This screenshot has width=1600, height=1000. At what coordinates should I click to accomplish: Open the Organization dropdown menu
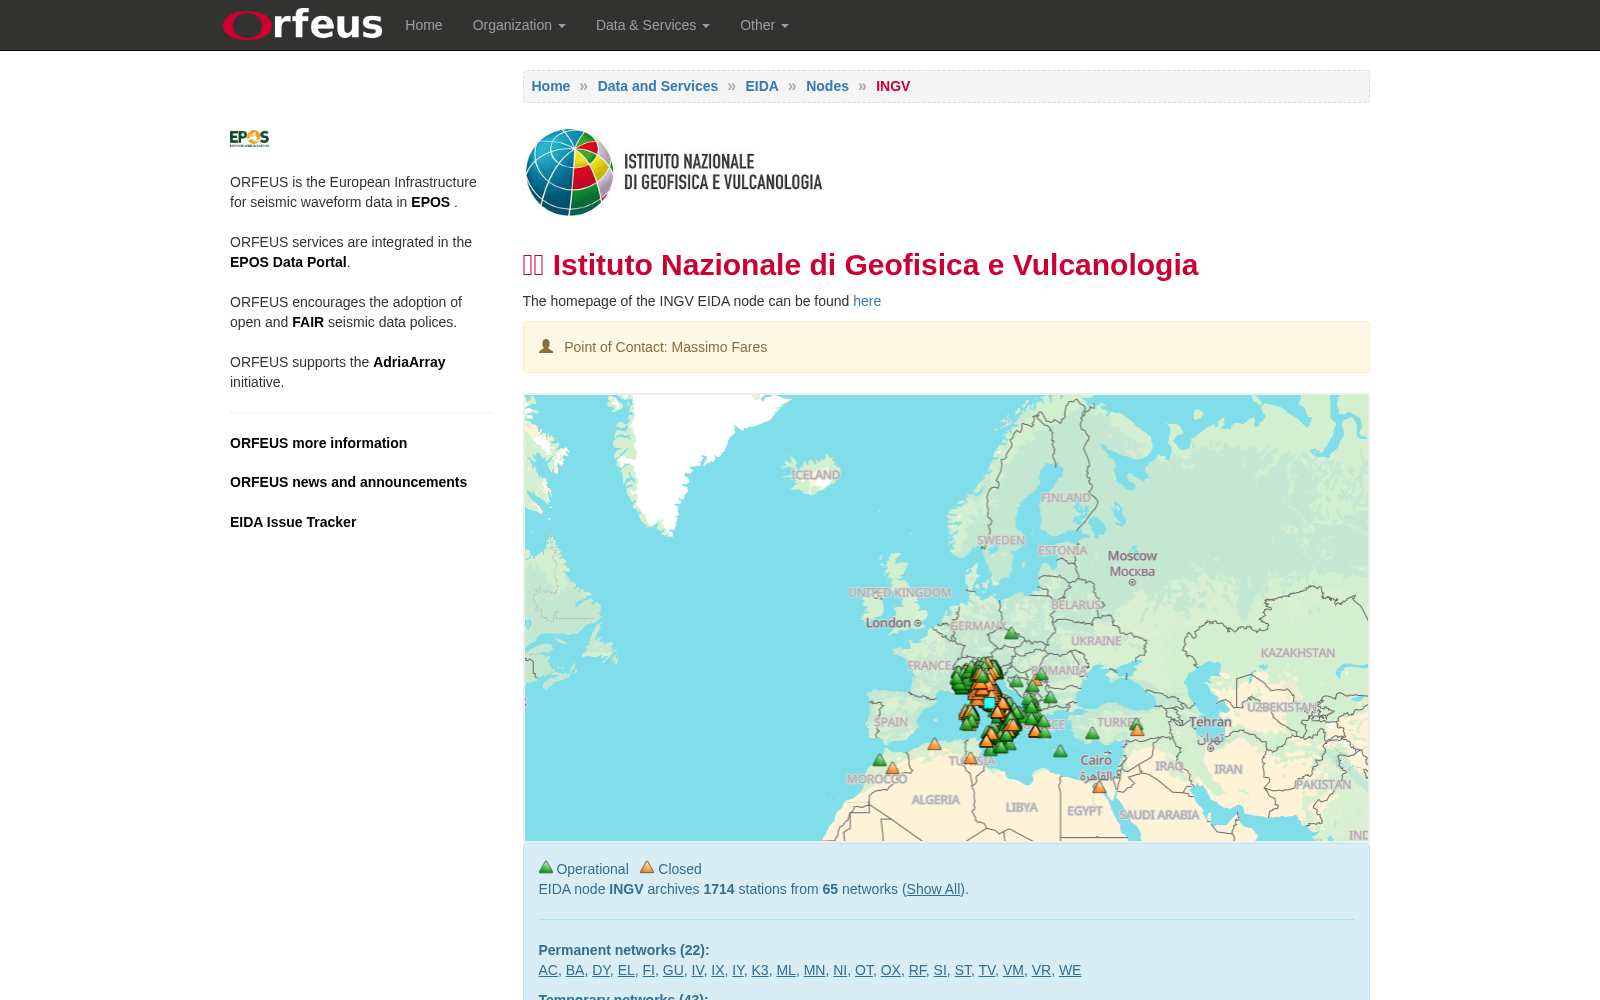click(x=519, y=25)
